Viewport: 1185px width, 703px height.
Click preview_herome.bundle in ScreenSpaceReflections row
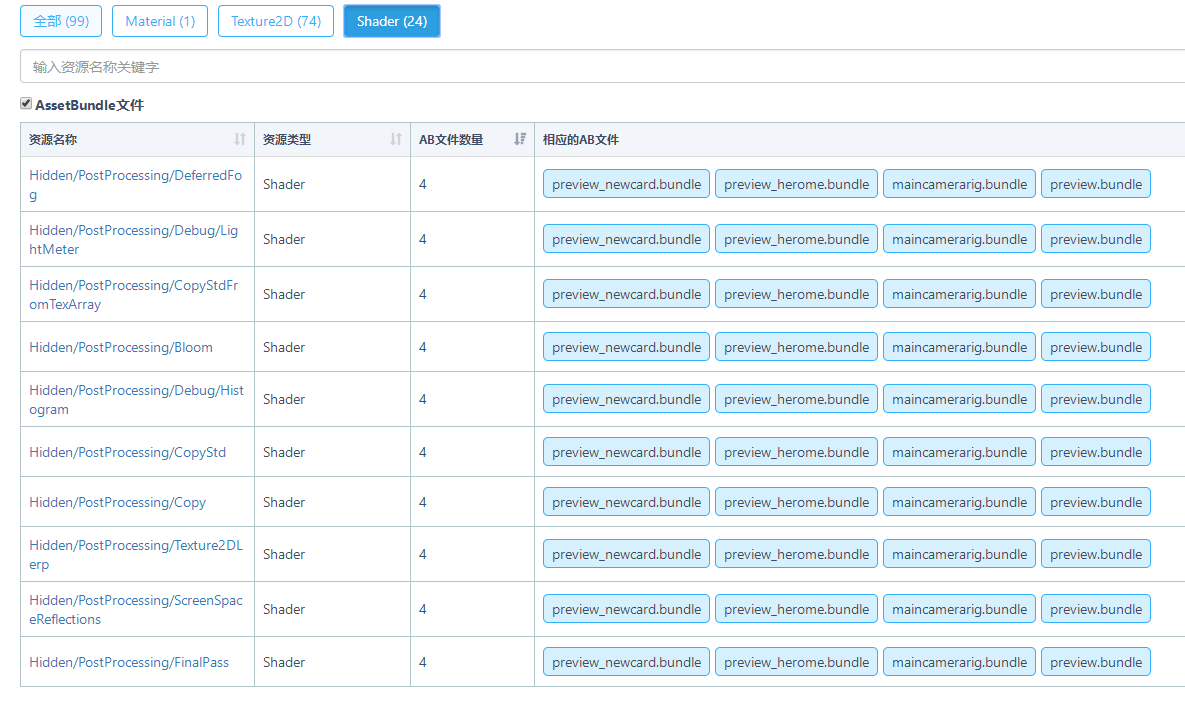point(797,609)
